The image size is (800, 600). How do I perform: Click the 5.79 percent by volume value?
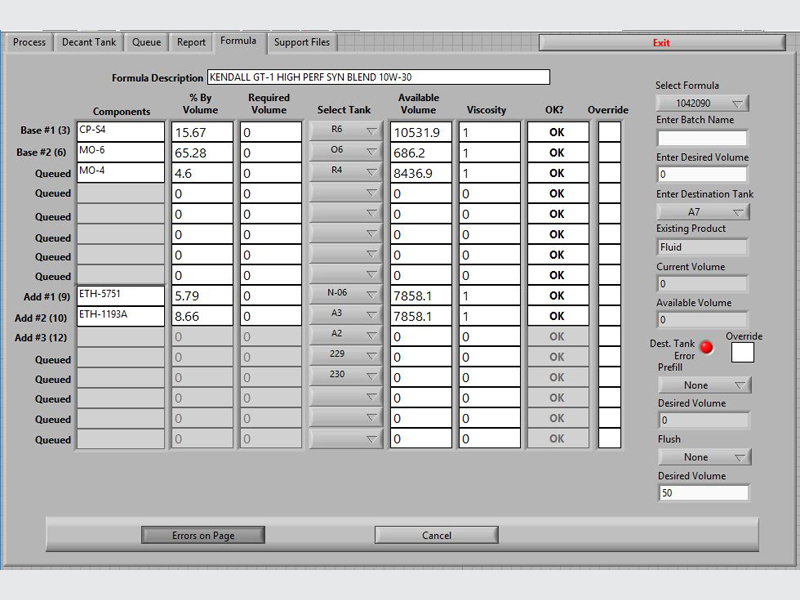click(x=202, y=295)
